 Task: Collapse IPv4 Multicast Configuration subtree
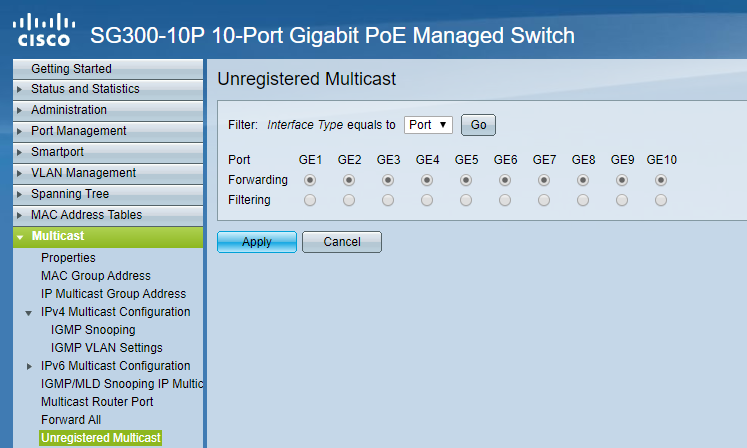[29, 312]
